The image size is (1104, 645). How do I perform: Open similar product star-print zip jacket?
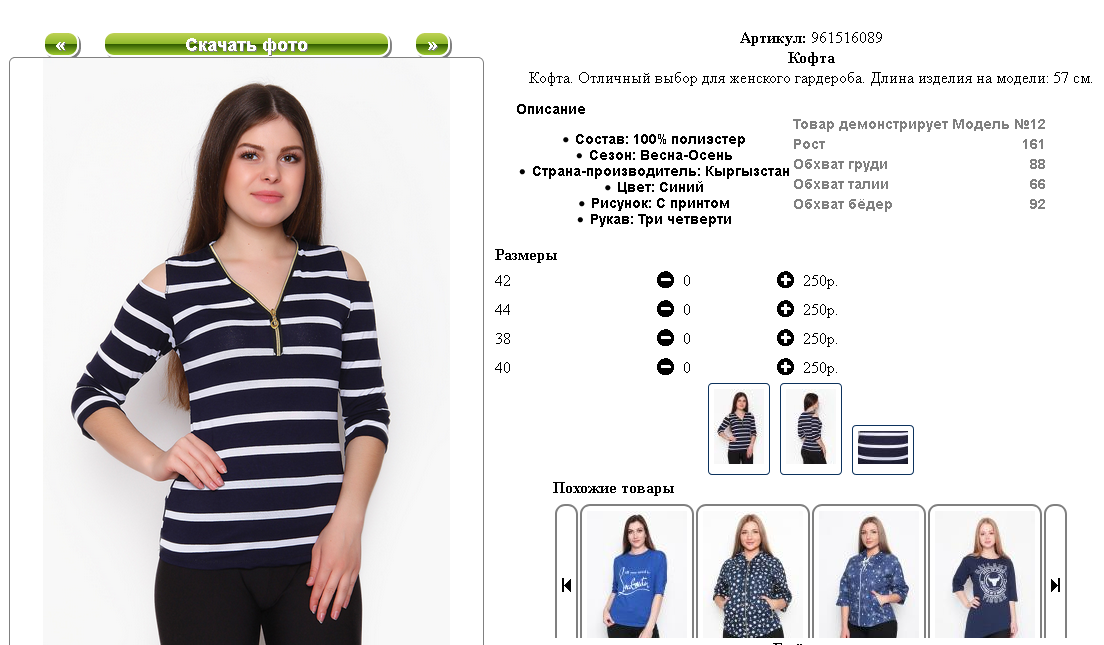click(x=753, y=573)
